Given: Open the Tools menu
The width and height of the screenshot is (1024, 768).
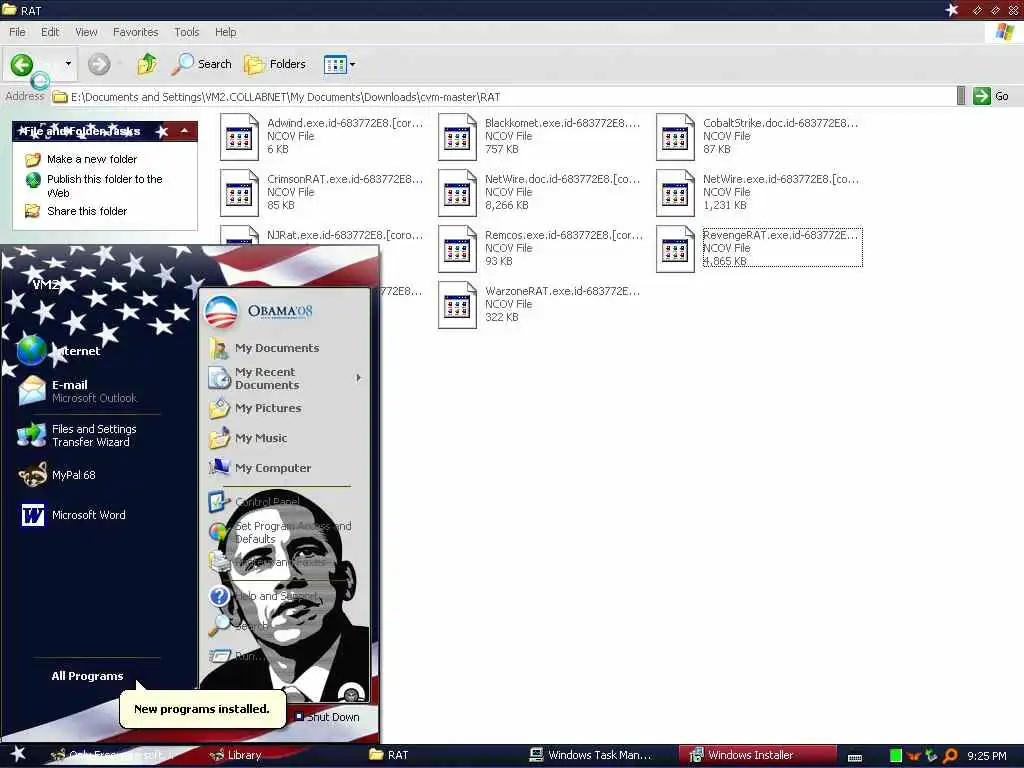Looking at the screenshot, I should (186, 32).
